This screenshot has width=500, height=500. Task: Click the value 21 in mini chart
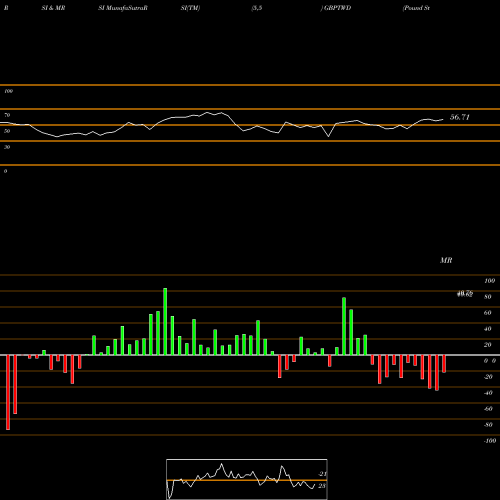(x=322, y=474)
